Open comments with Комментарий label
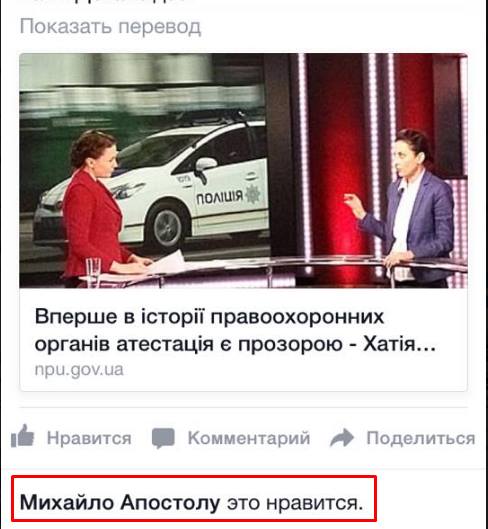The height and width of the screenshot is (529, 488). 249,438
